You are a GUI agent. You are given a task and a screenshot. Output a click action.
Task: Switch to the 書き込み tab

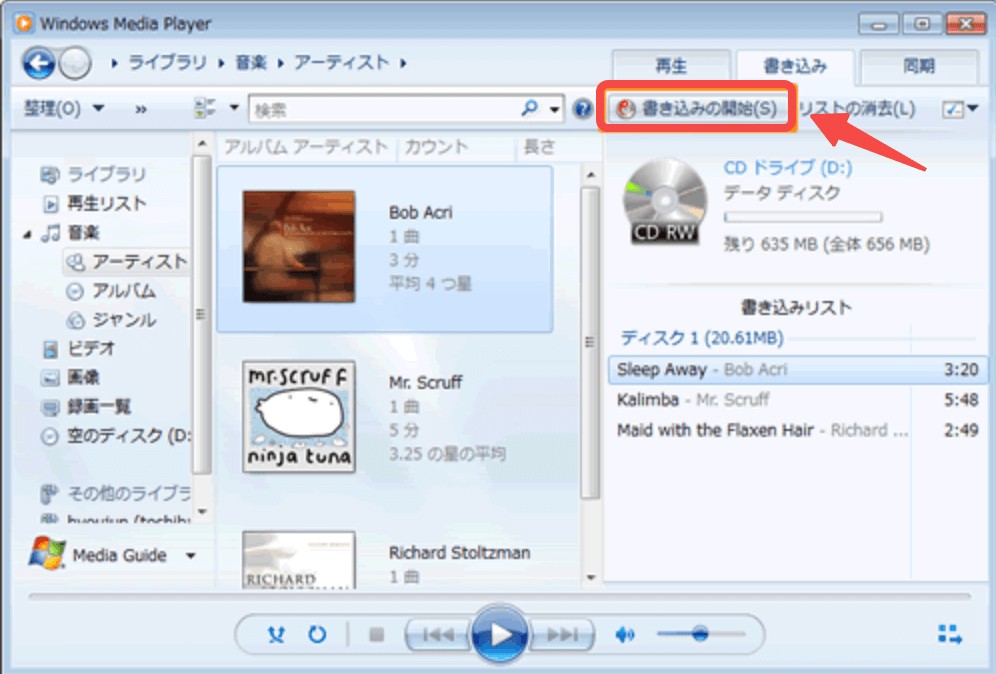(x=795, y=65)
